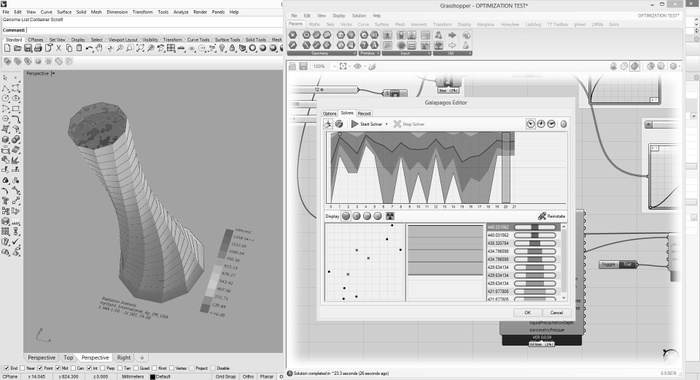Click the flask icon in Grasshopper Util panel
The image size is (700, 380).
pyautogui.click(x=466, y=45)
